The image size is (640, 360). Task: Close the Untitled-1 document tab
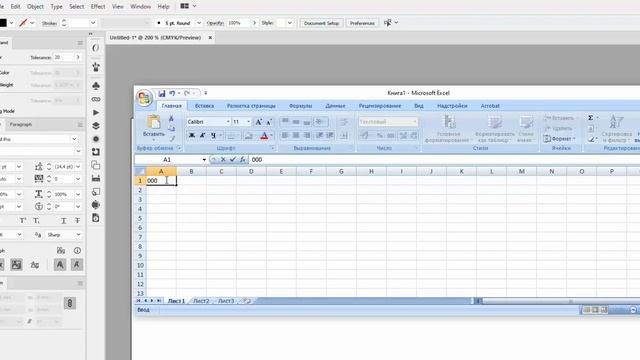point(210,38)
